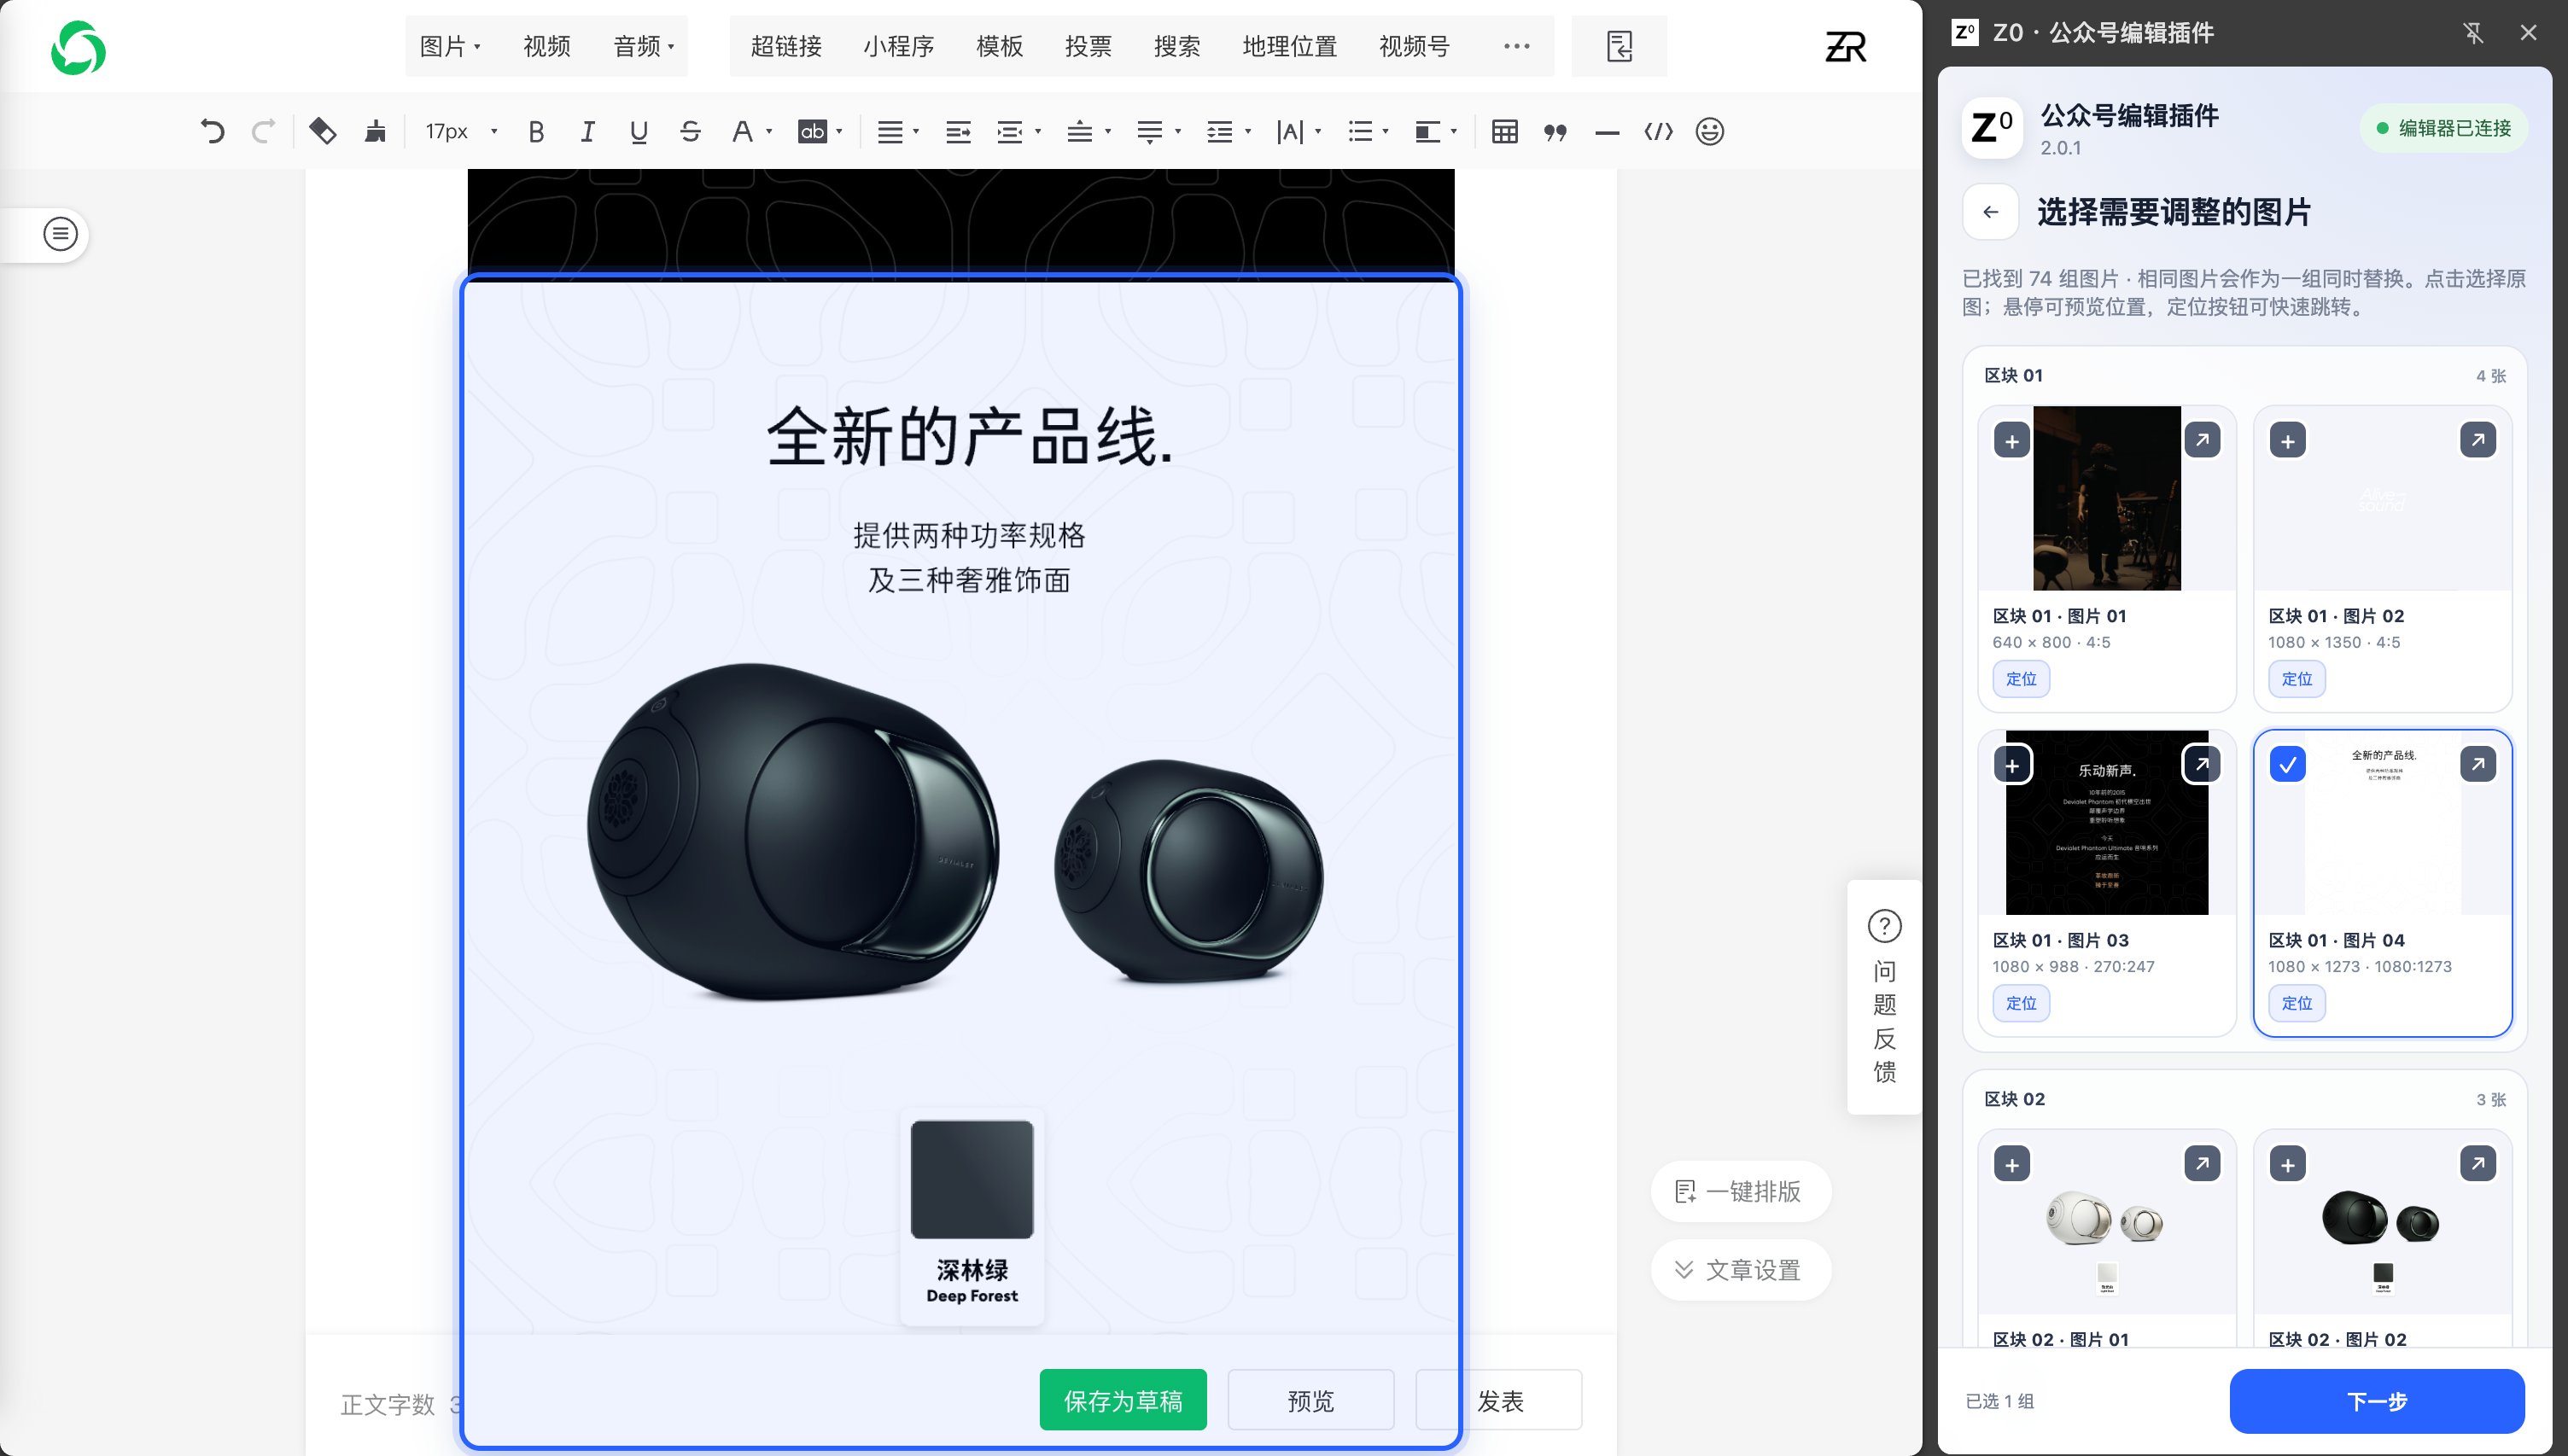The width and height of the screenshot is (2568, 1456).
Task: Expand the 文章设置 section
Action: [x=1740, y=1269]
